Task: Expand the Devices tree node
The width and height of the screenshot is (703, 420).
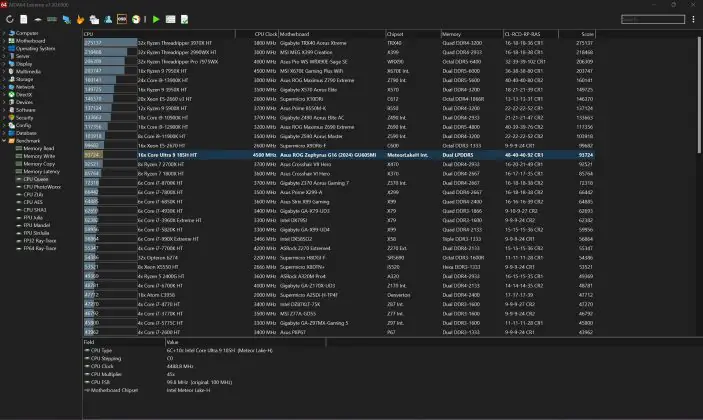Action: (4, 102)
